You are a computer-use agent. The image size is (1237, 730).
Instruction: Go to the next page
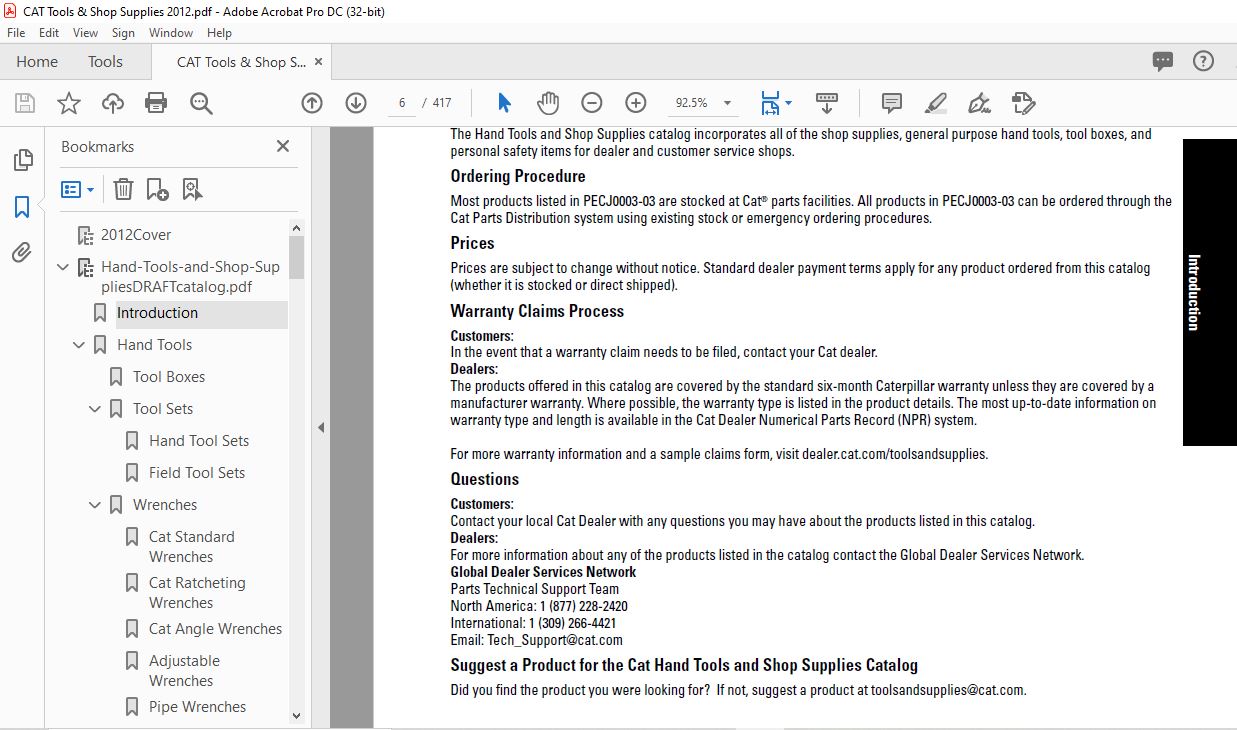coord(356,103)
